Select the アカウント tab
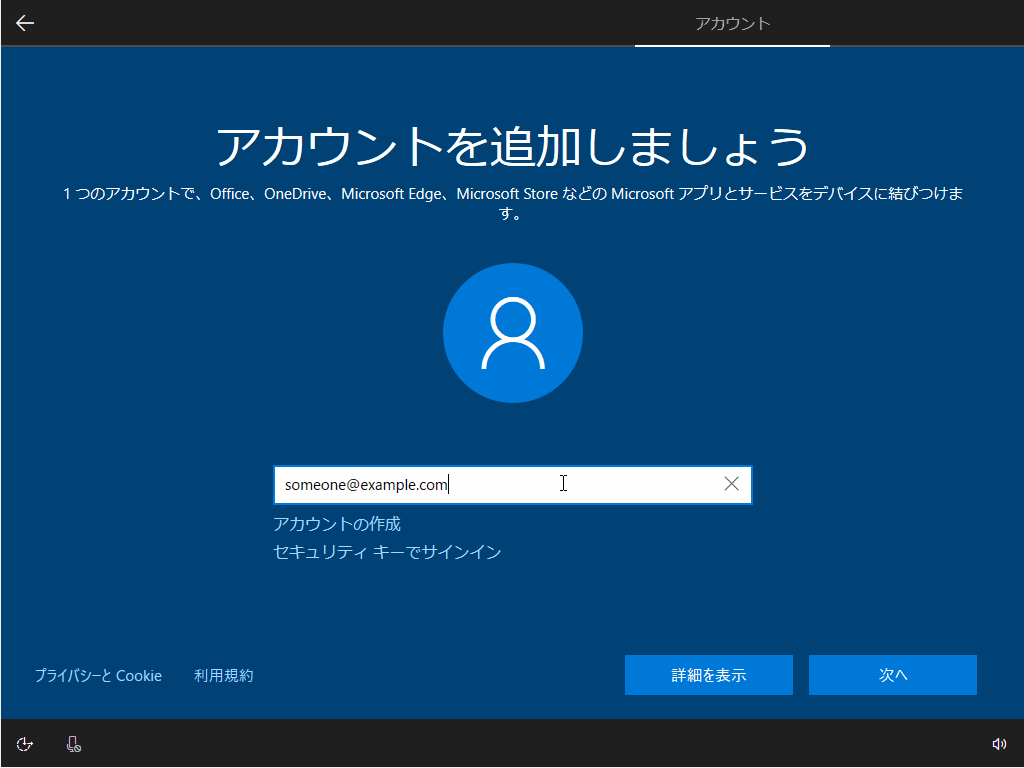The image size is (1024, 768). [732, 24]
